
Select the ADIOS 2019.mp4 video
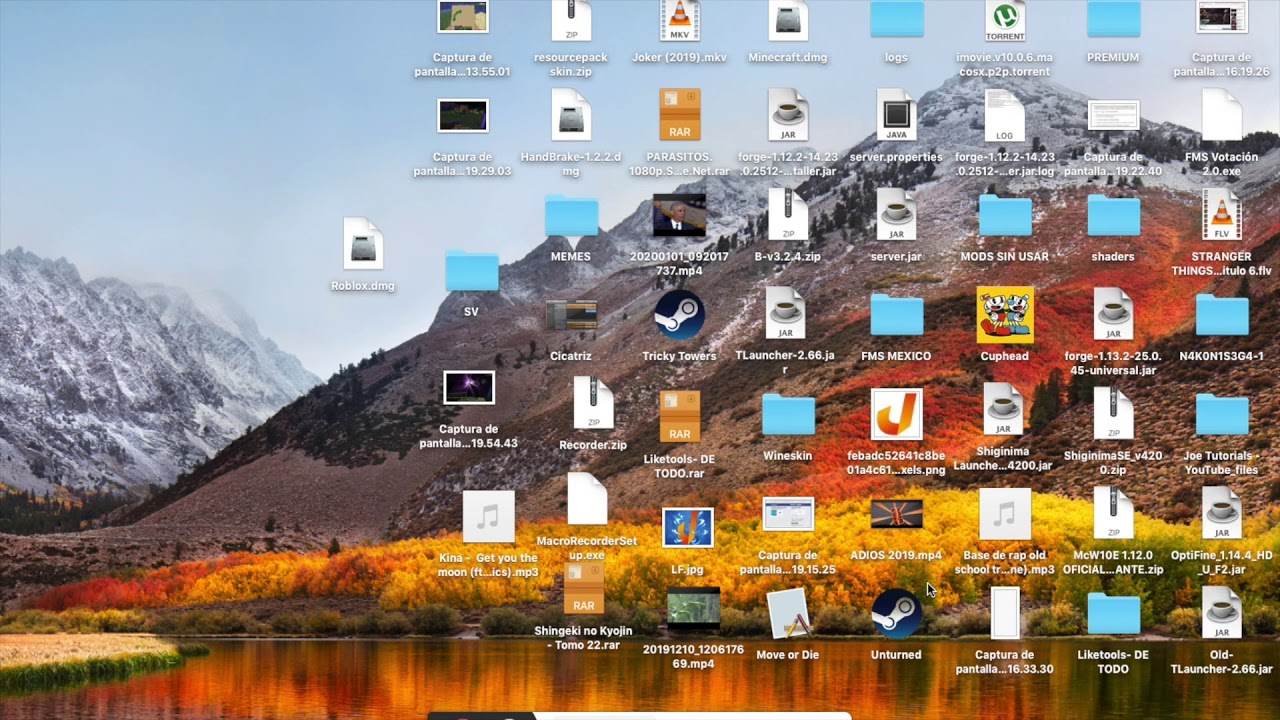[x=897, y=515]
